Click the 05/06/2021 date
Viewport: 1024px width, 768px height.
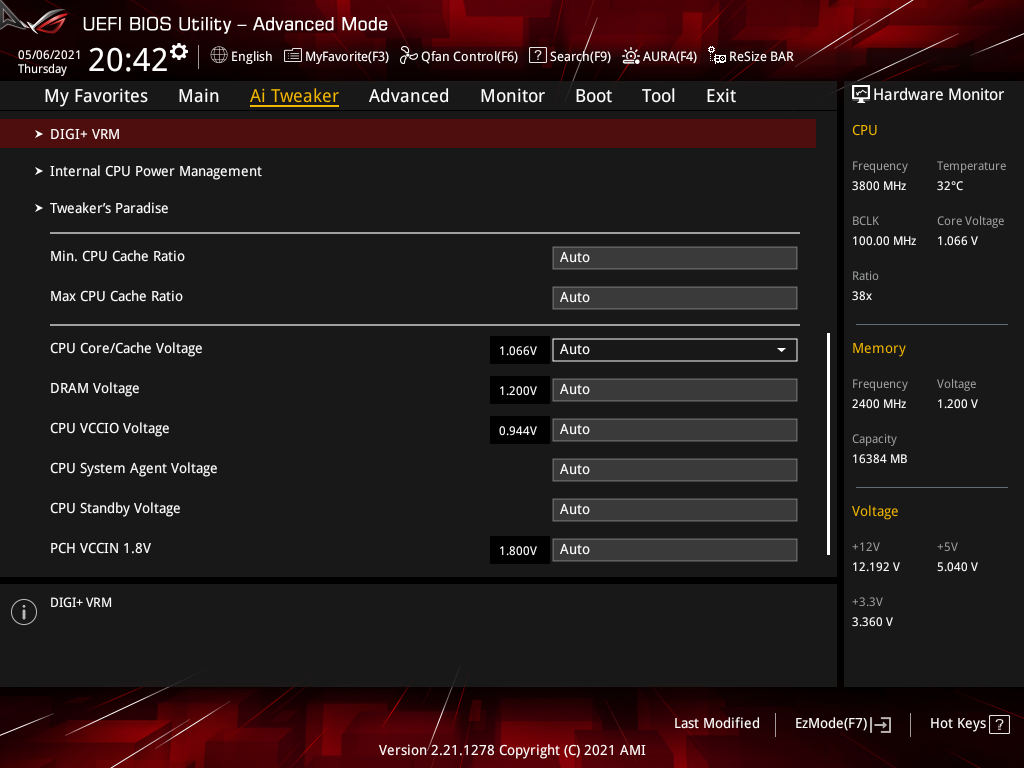point(49,55)
